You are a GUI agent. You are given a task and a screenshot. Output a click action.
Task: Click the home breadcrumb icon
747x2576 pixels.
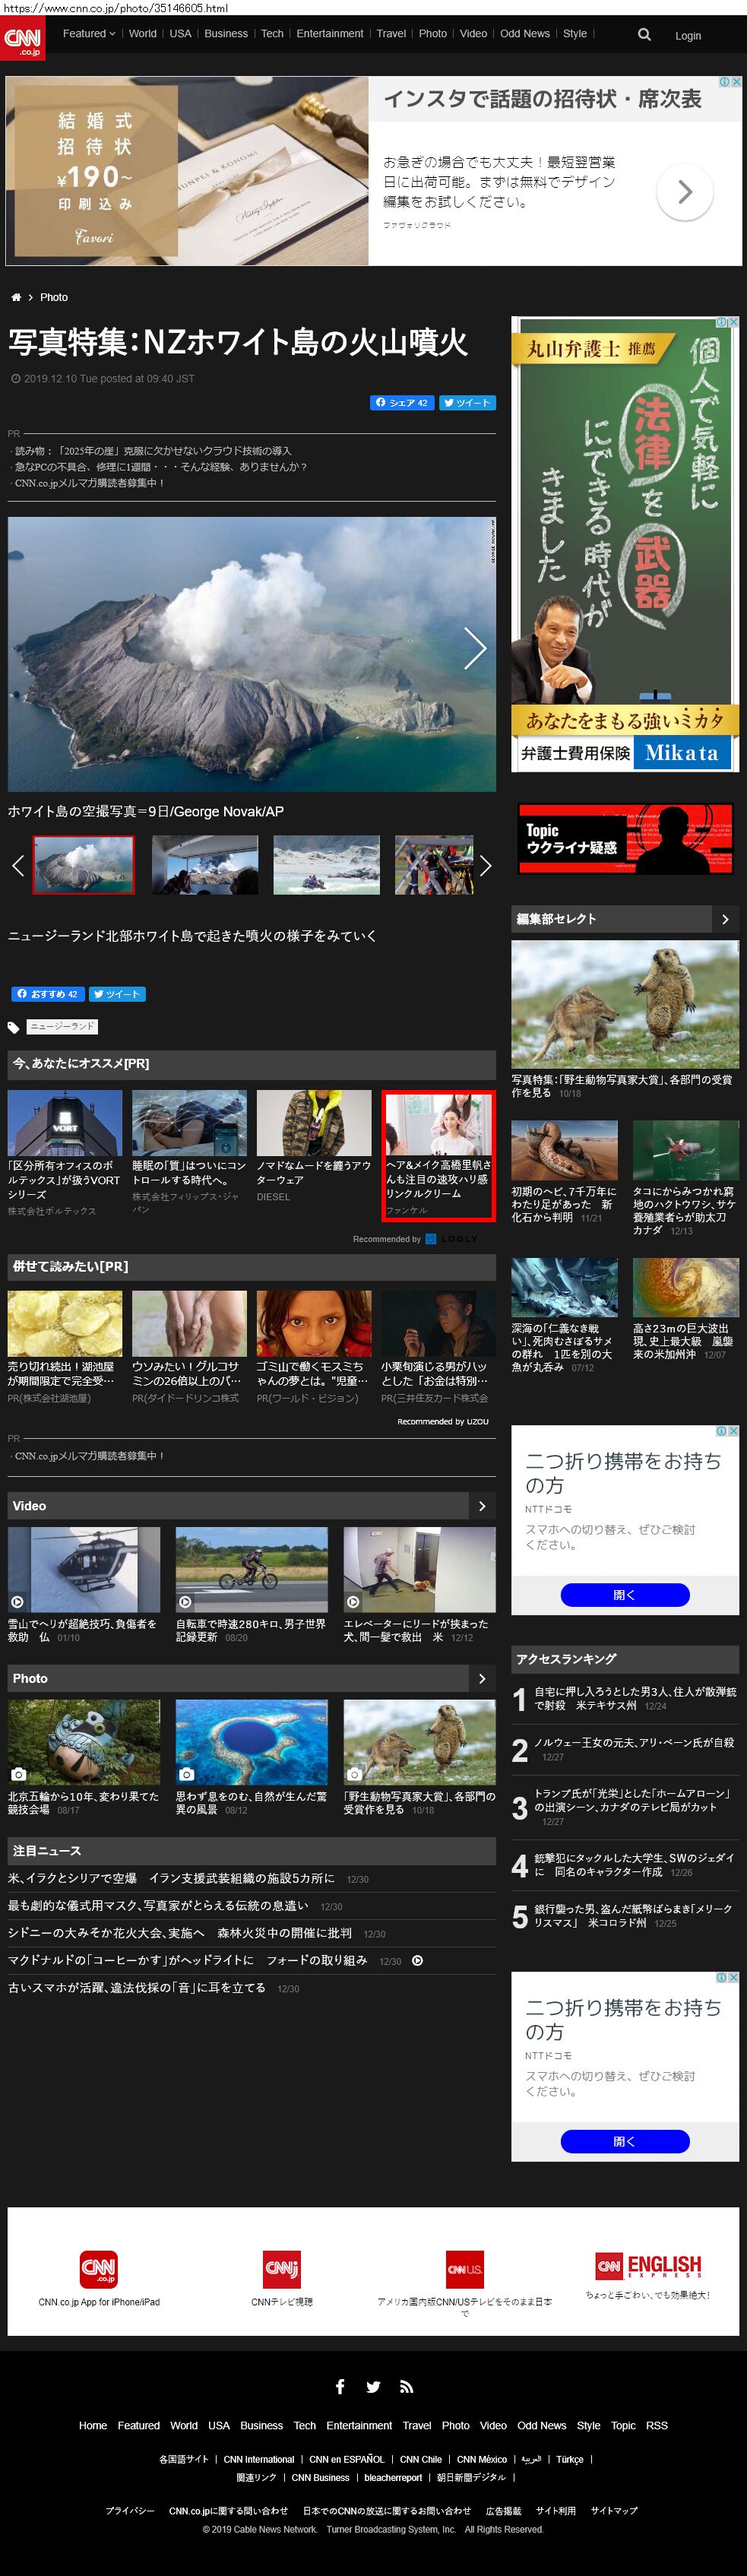16,298
